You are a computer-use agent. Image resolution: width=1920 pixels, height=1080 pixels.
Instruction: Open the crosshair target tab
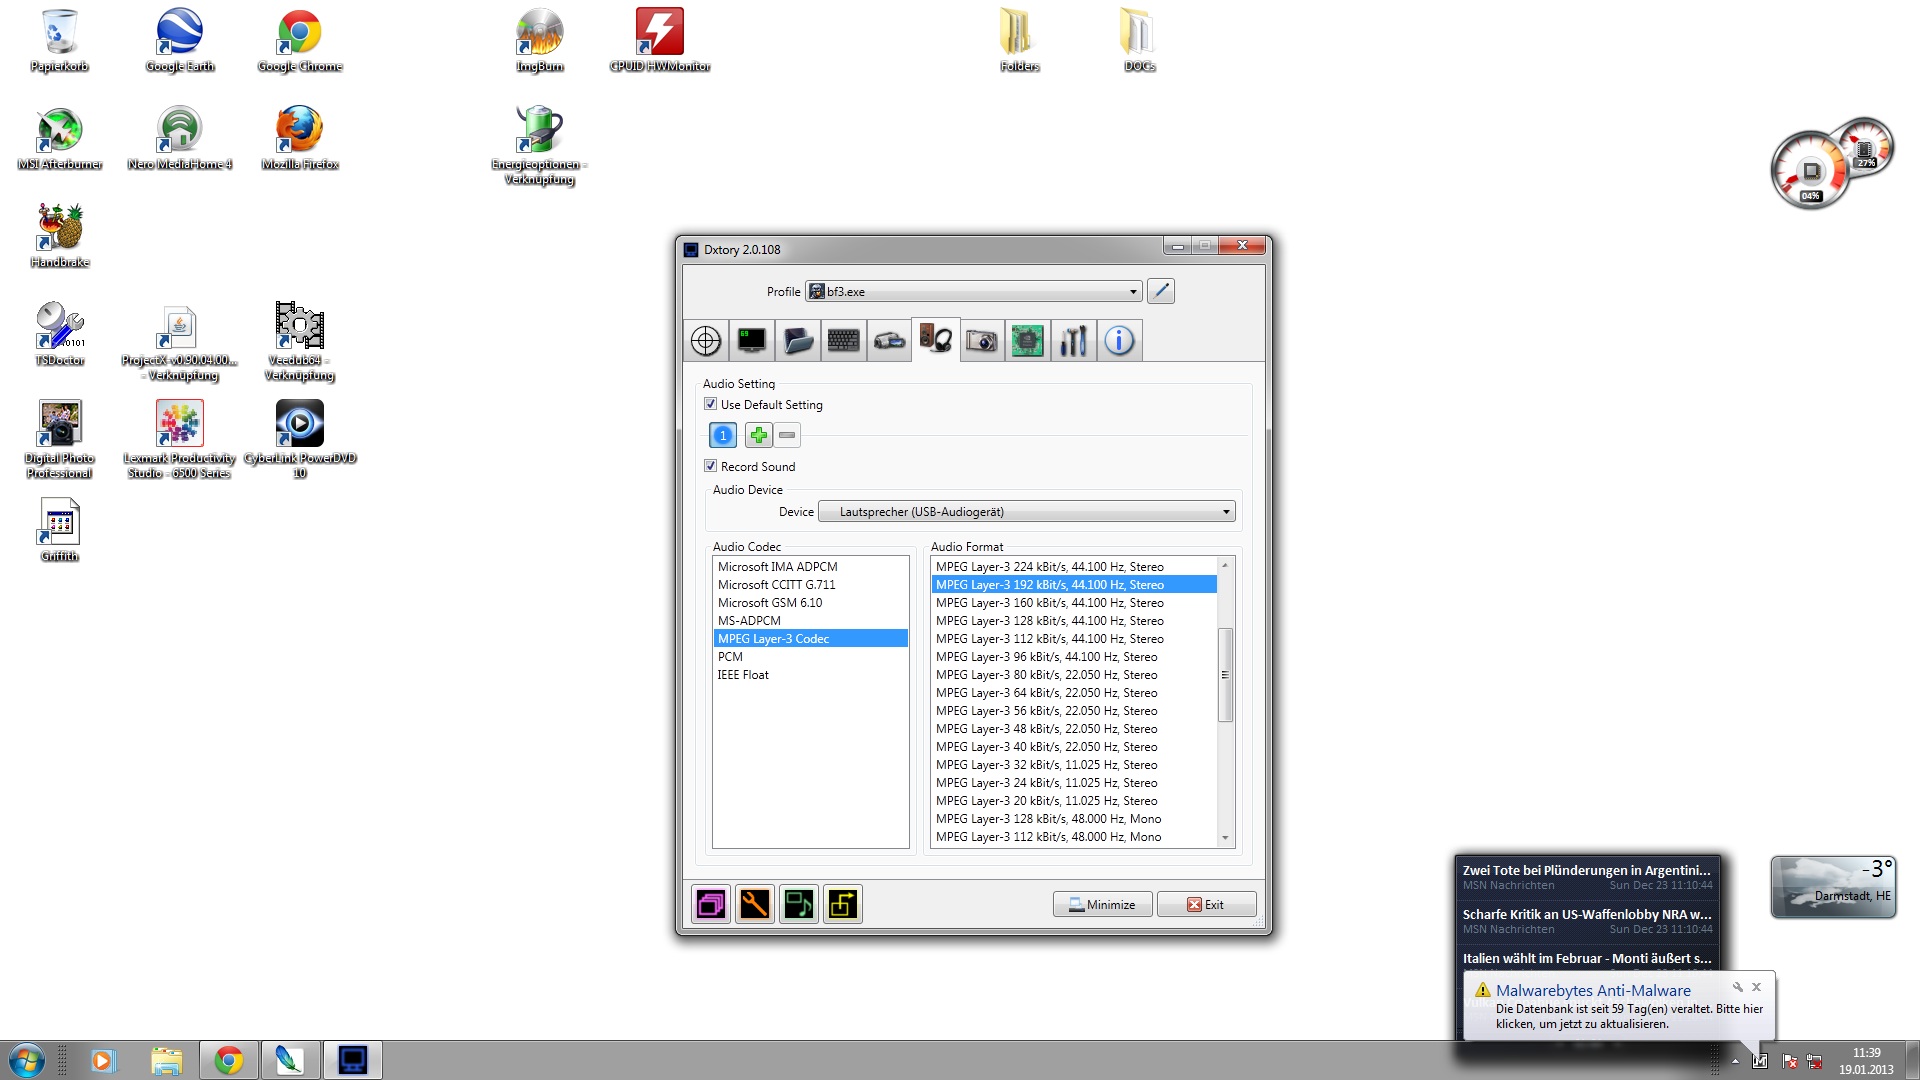coord(706,341)
